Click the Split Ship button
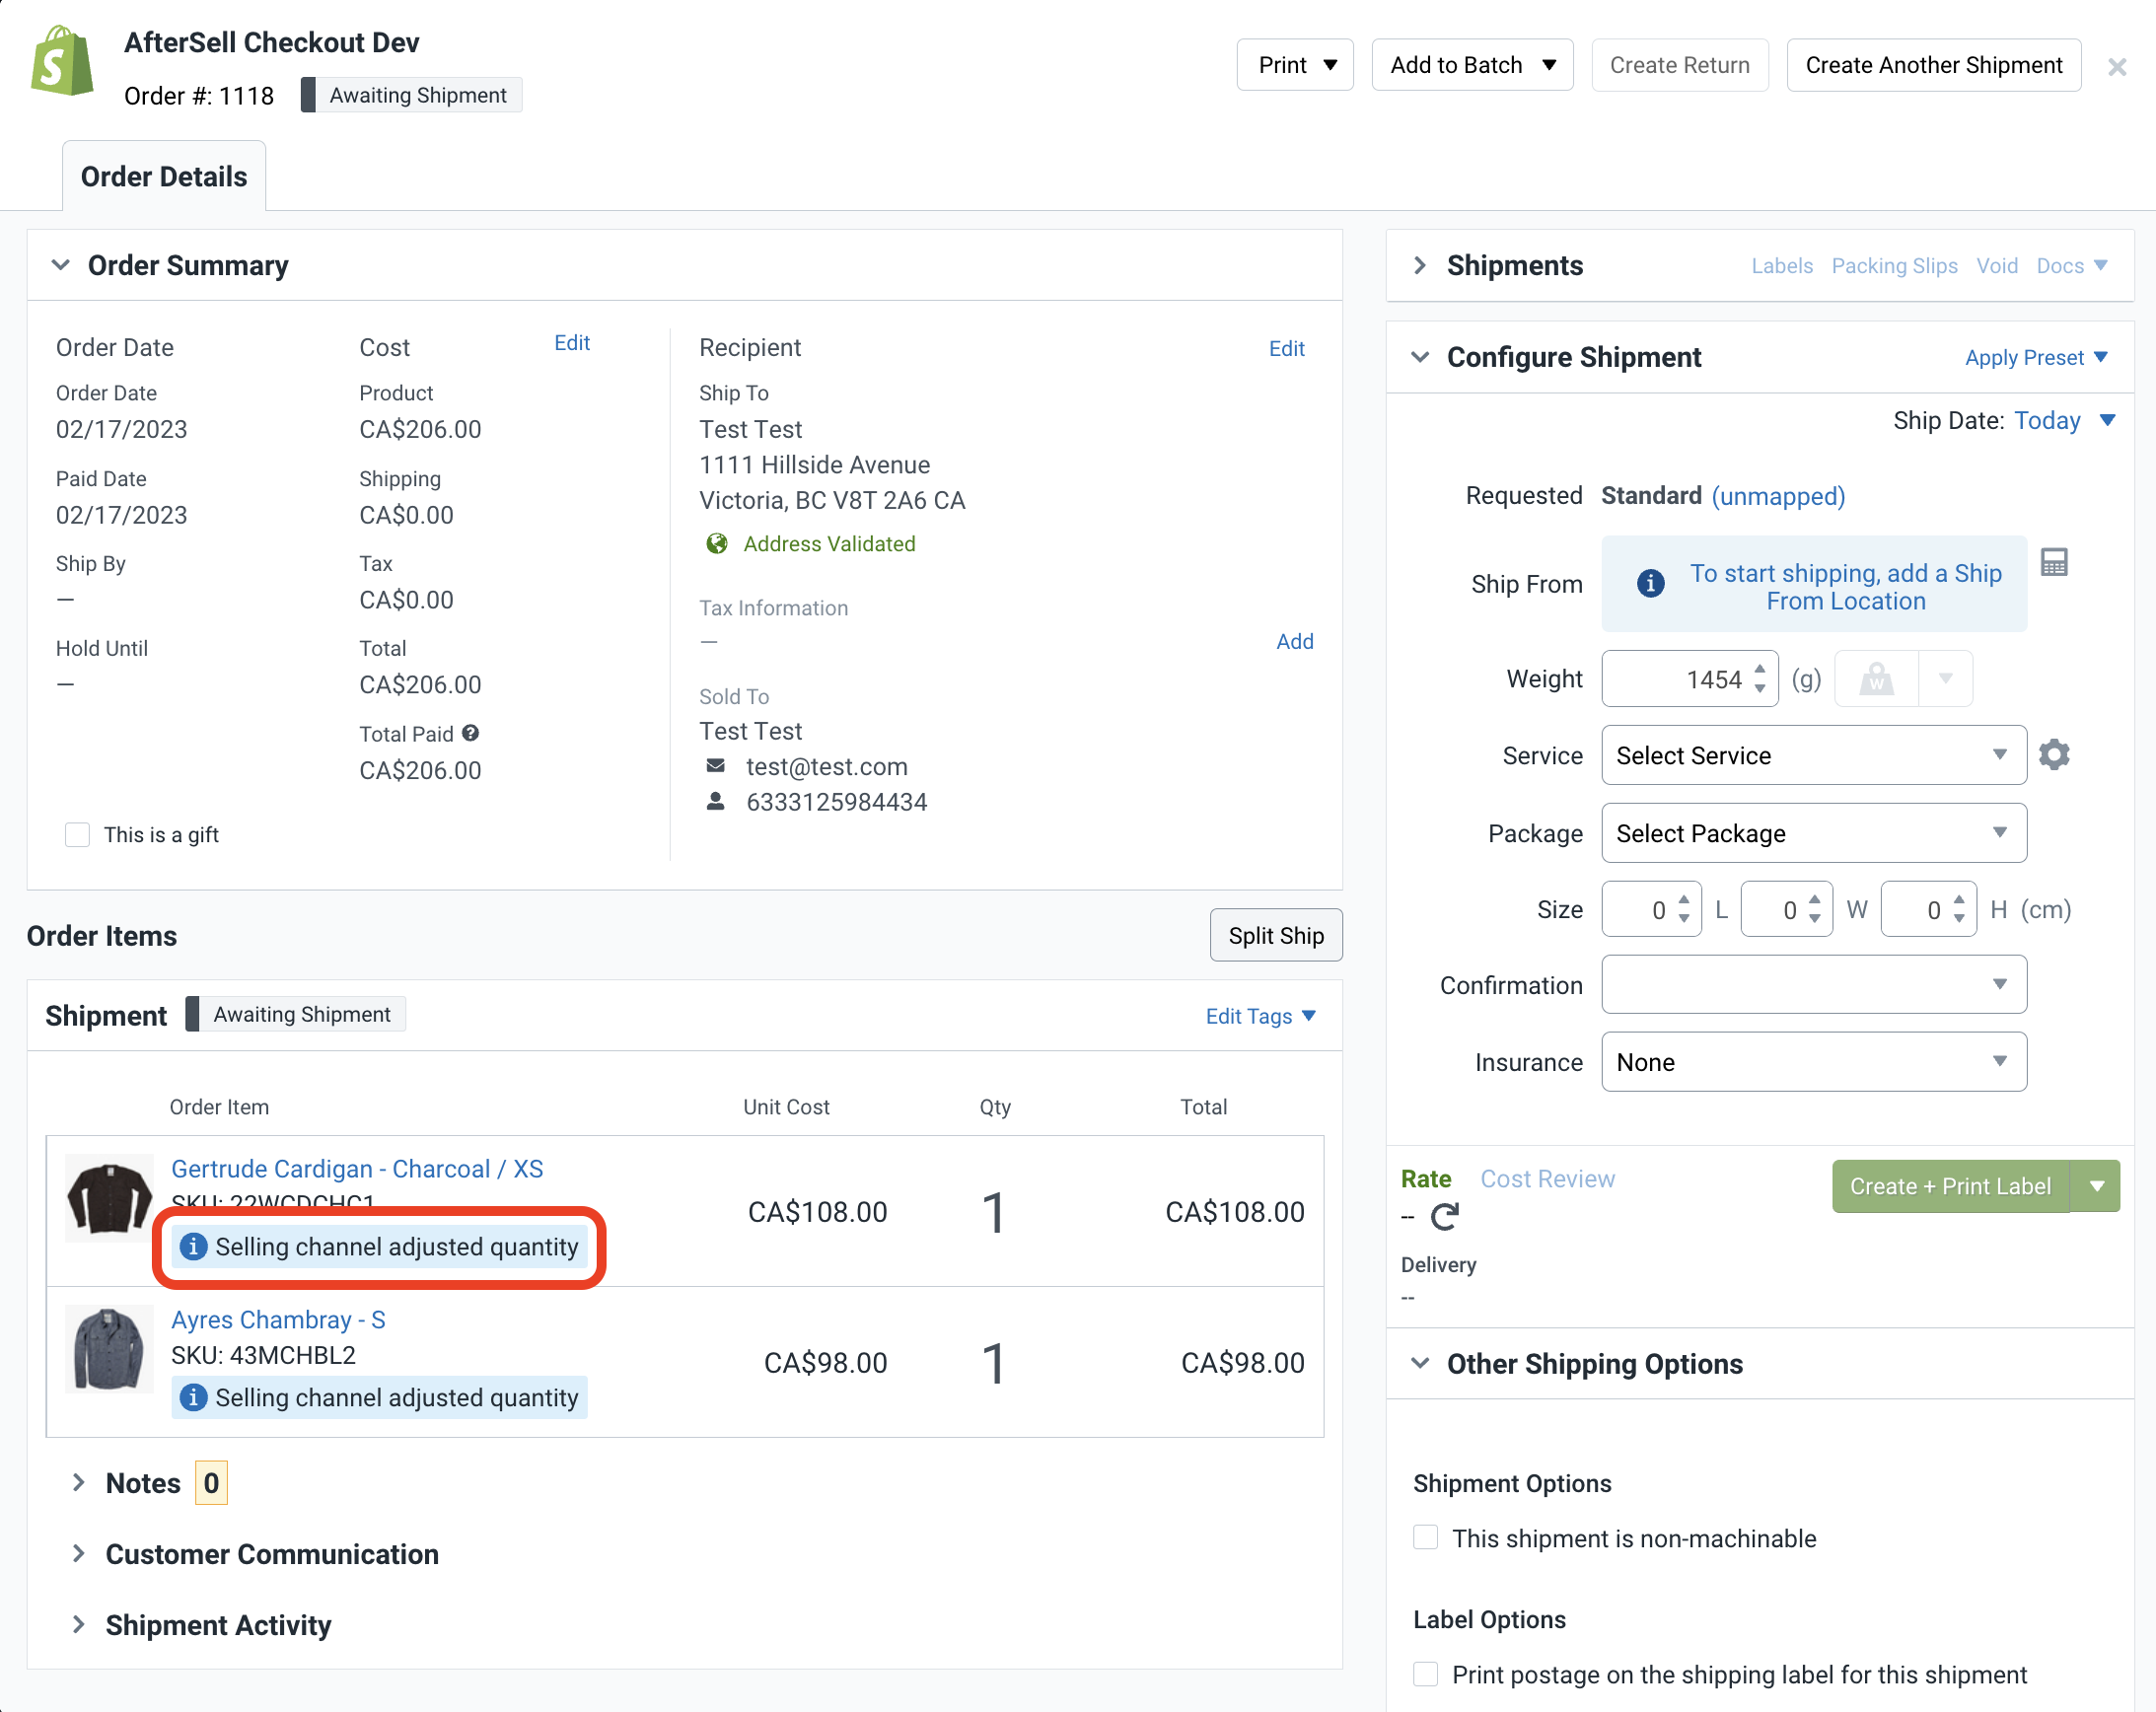 pyautogui.click(x=1275, y=936)
